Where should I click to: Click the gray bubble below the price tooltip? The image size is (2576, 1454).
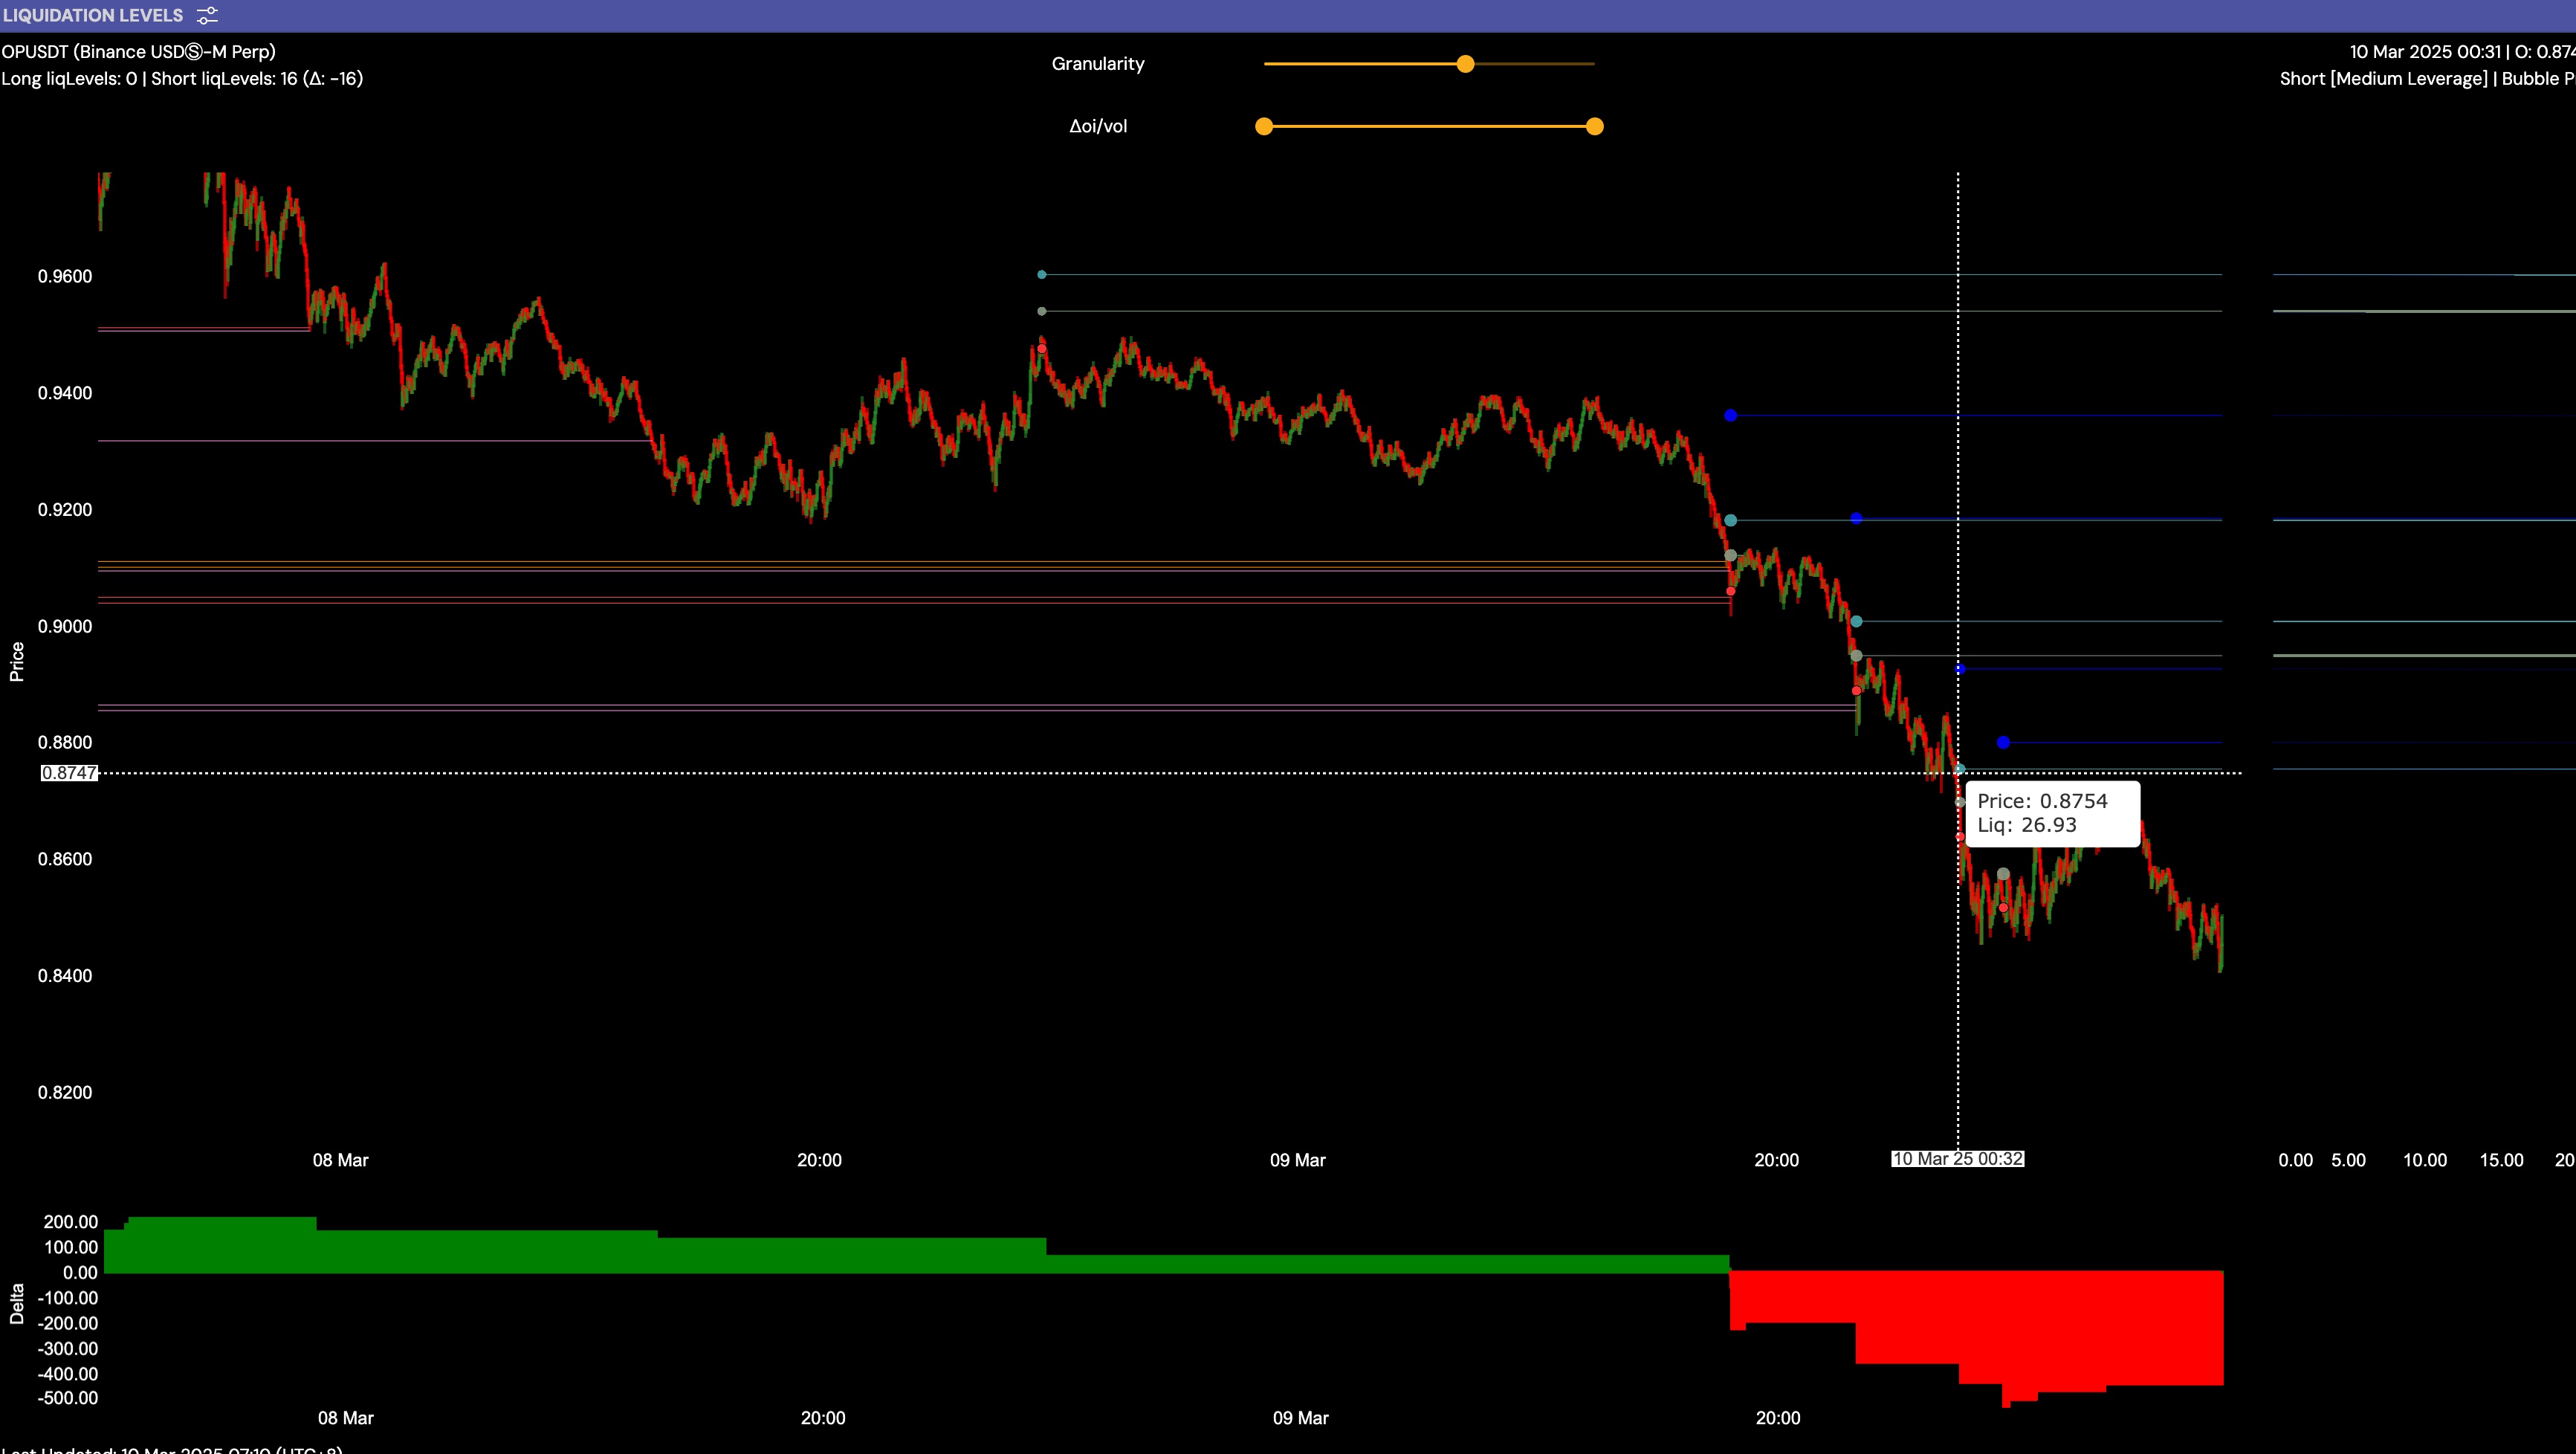tap(2003, 874)
